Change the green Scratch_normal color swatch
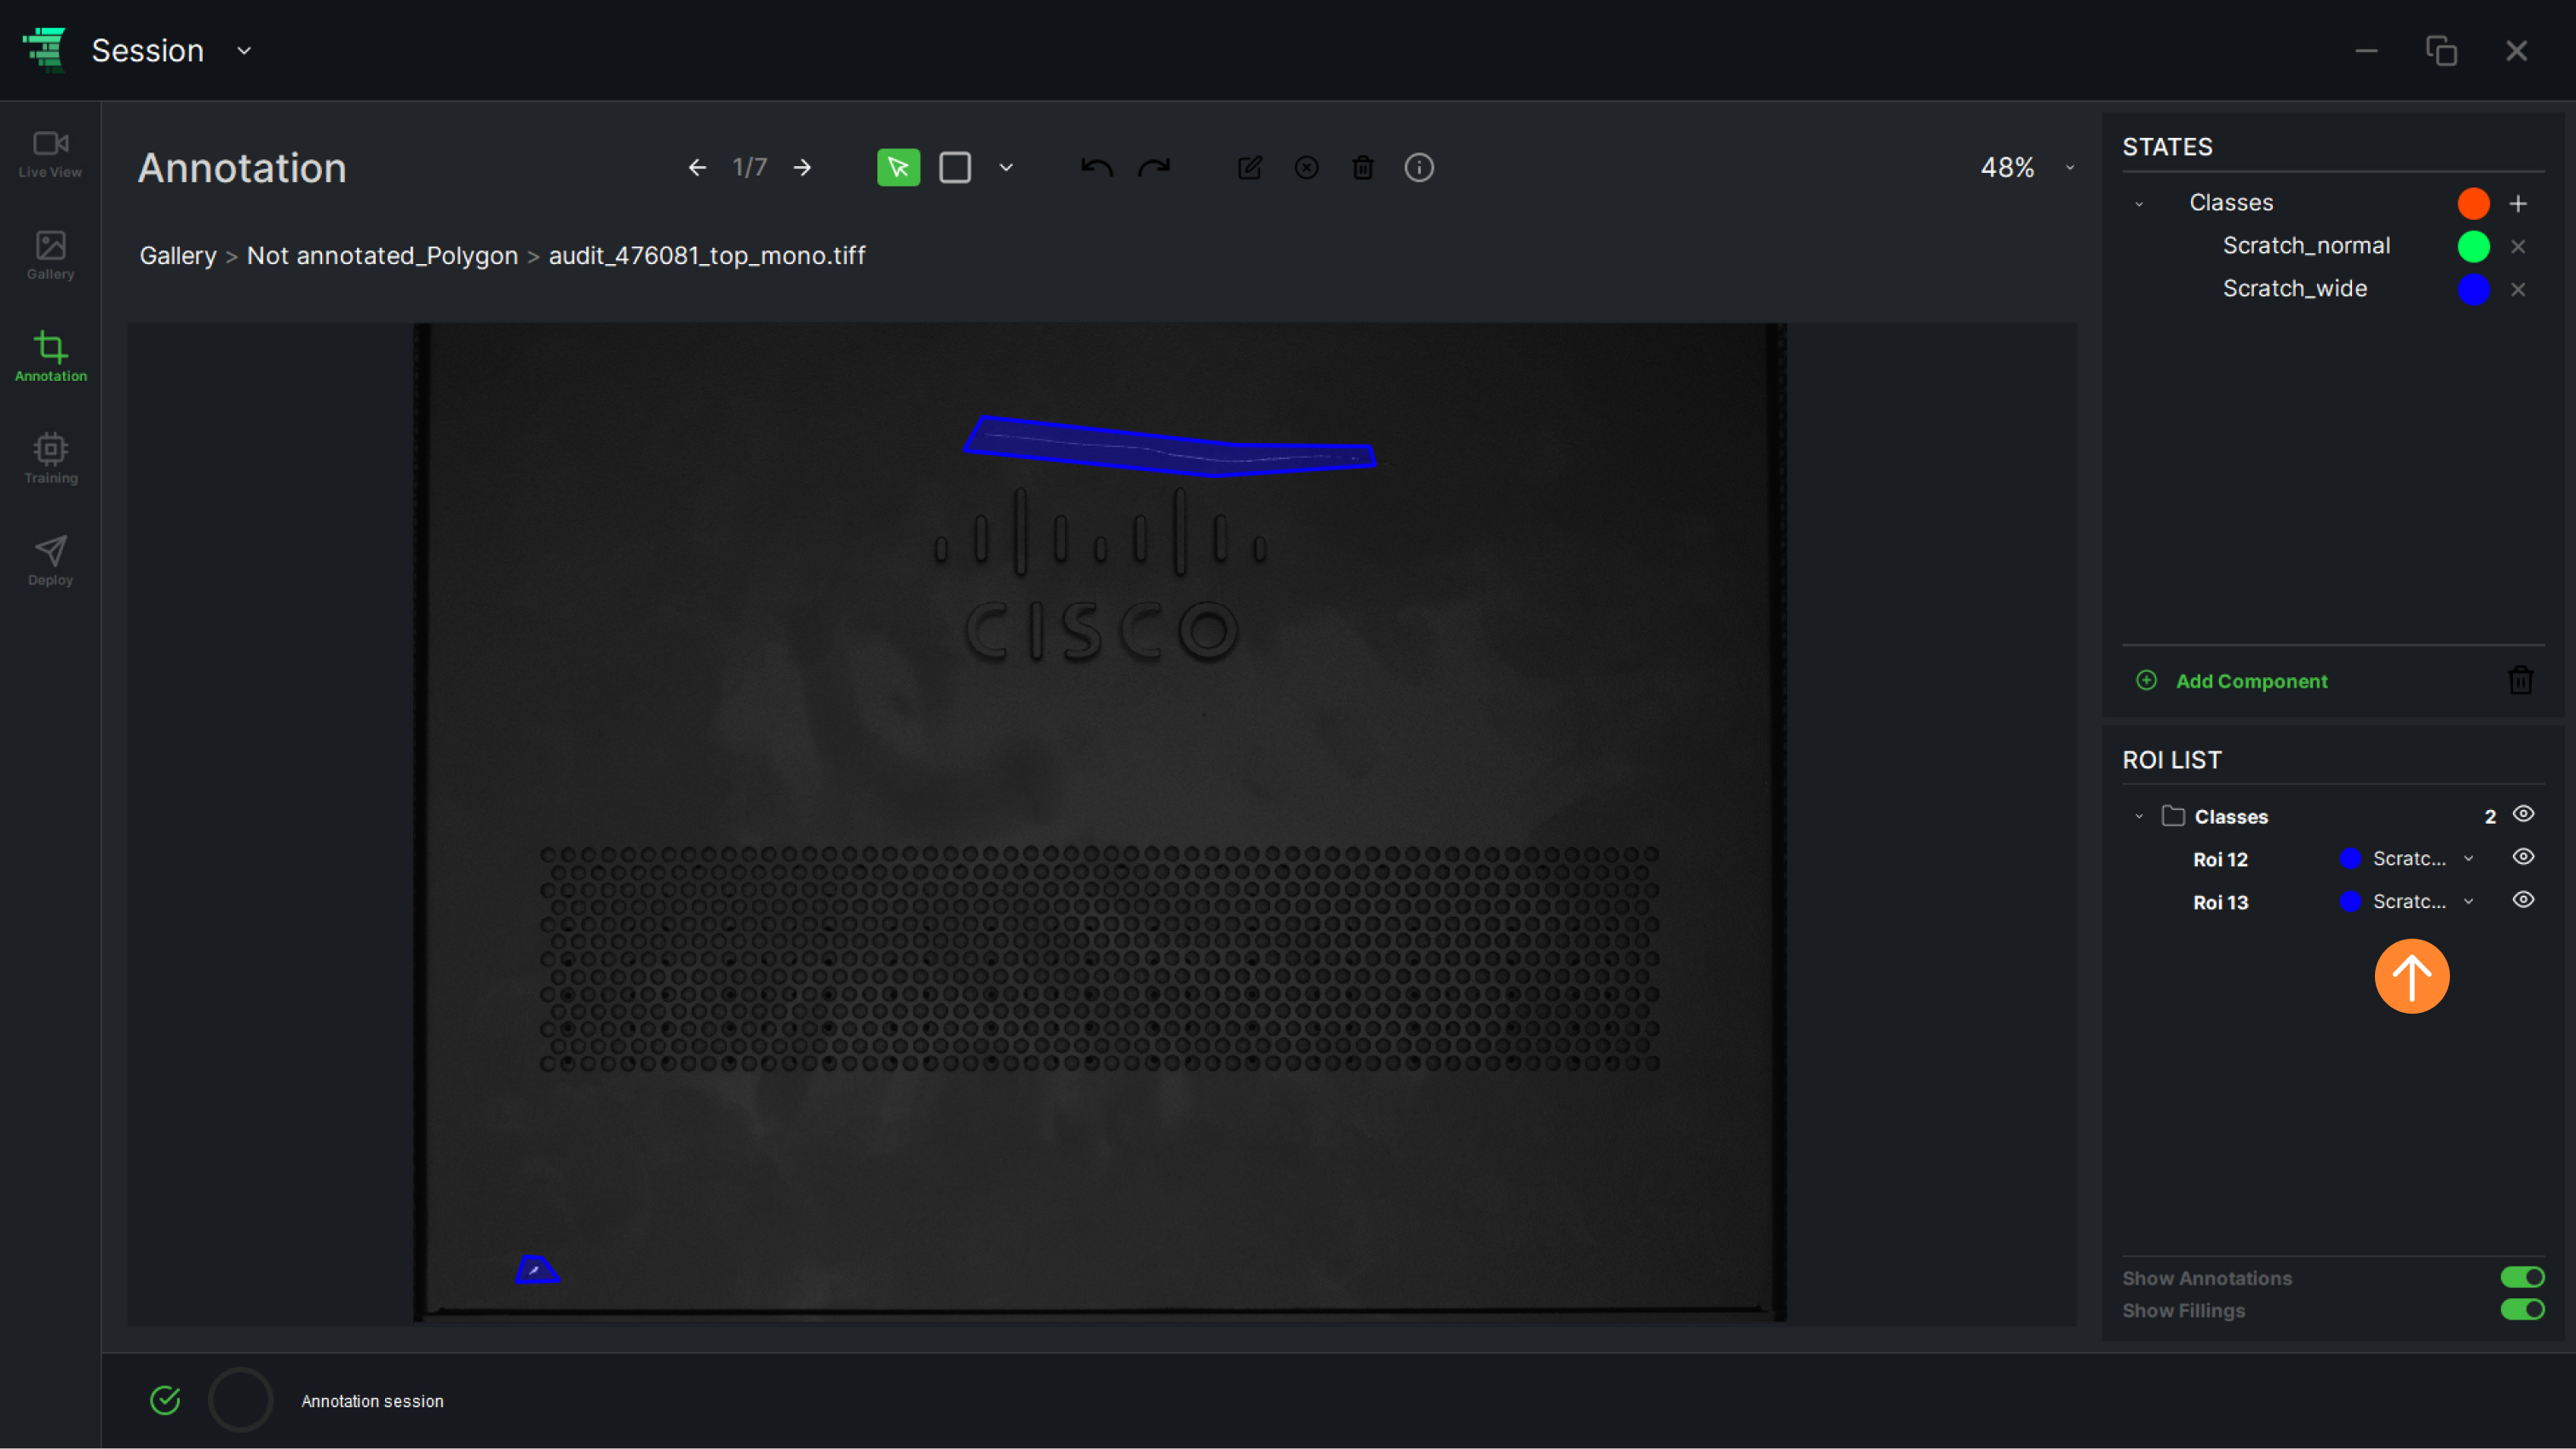 [x=2473, y=246]
